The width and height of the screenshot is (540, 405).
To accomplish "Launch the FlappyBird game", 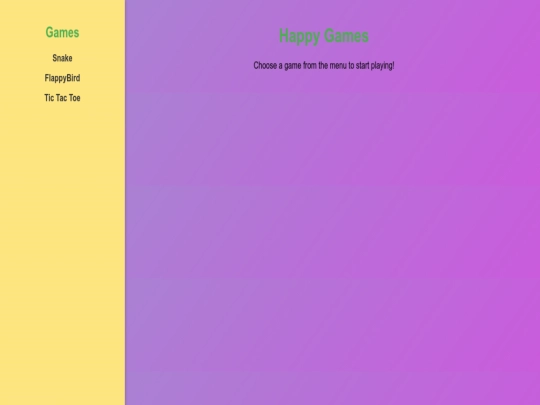I will [x=62, y=78].
